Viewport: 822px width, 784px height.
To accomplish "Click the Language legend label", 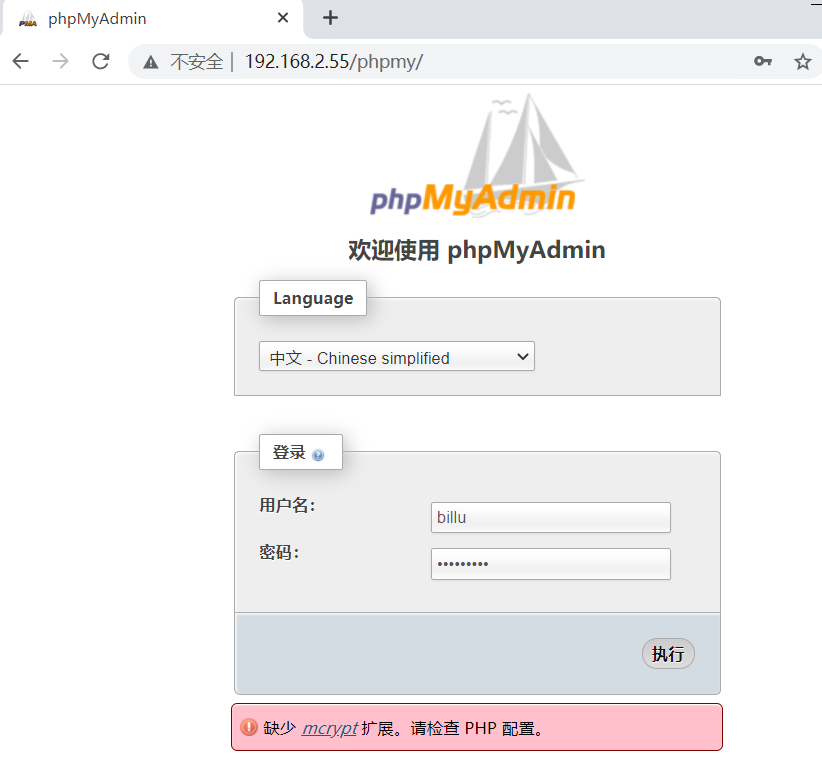I will (313, 298).
